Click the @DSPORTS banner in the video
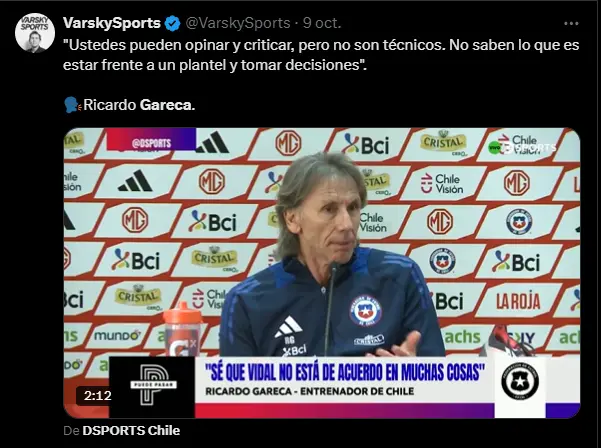Viewport: 601px width, 448px height. [x=151, y=139]
